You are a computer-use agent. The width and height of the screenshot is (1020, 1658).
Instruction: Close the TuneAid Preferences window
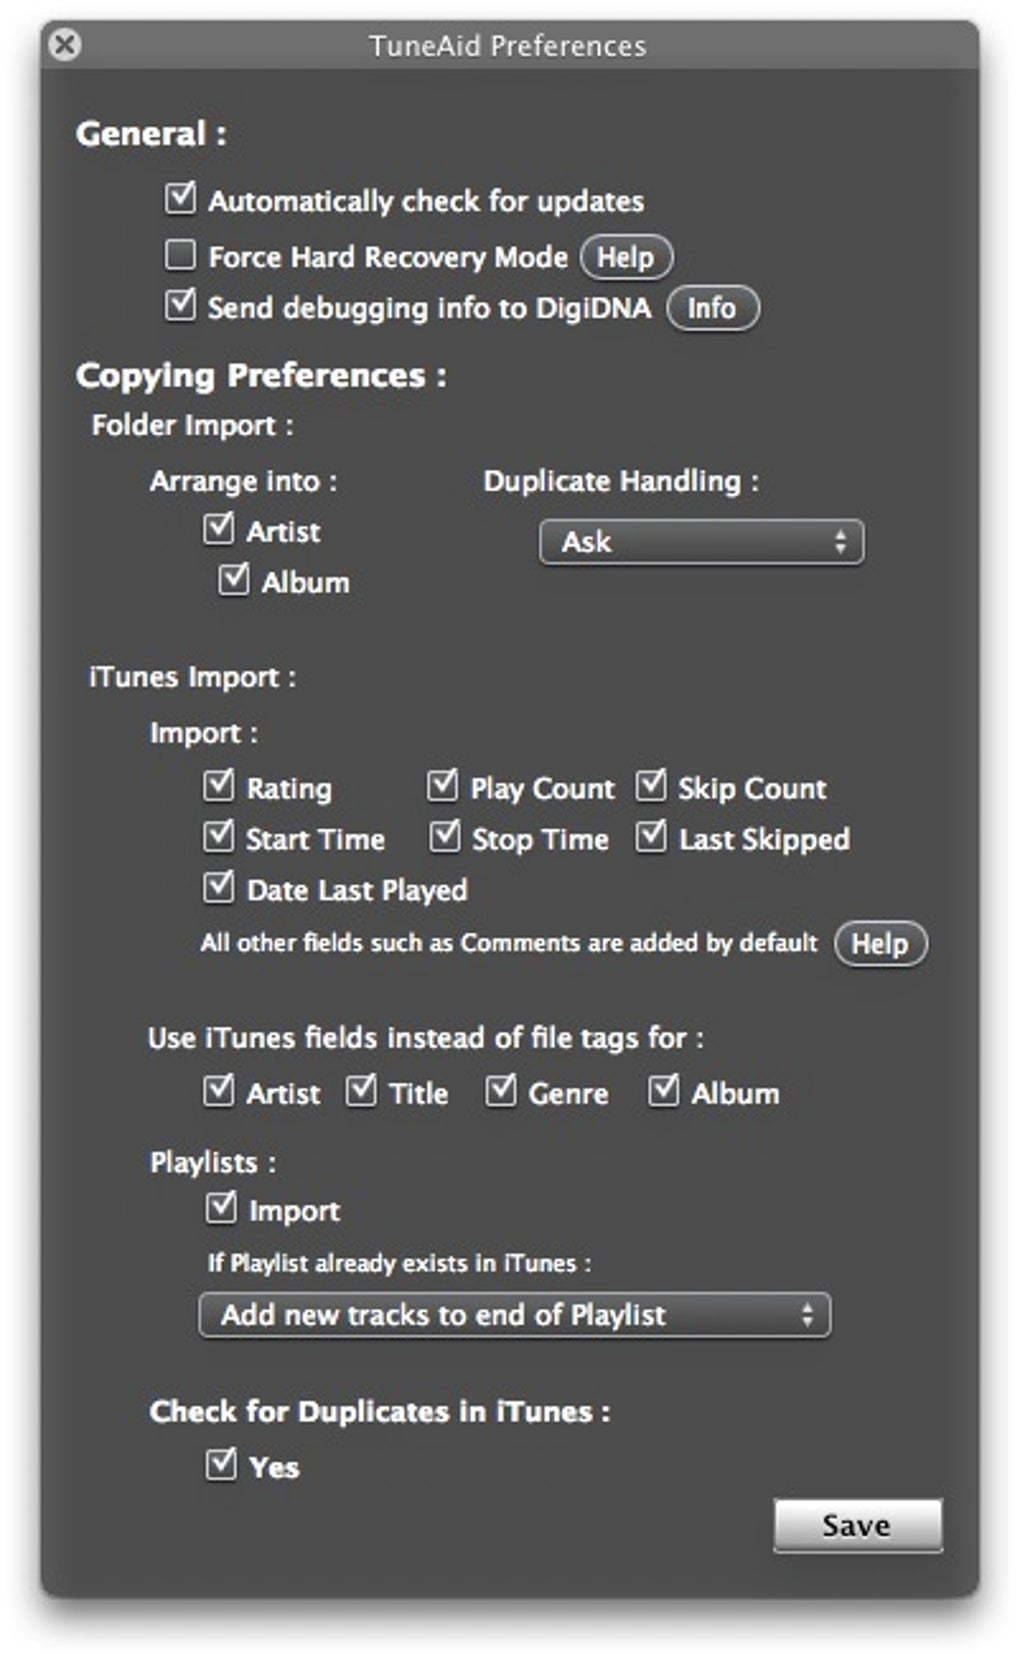[65, 45]
